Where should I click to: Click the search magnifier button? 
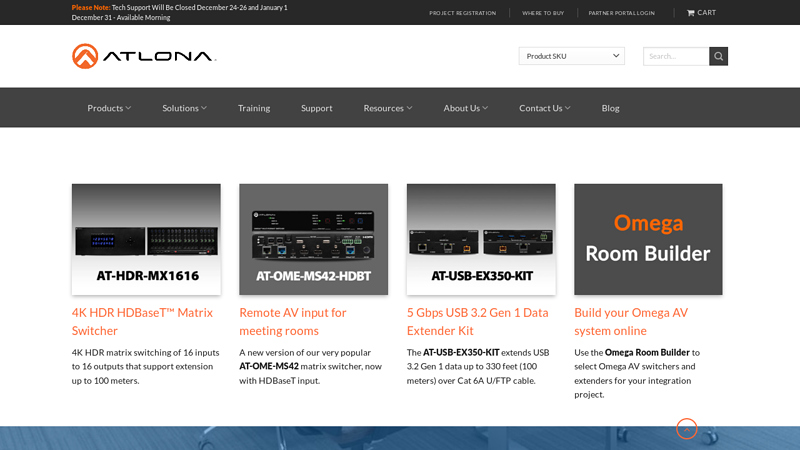[718, 56]
